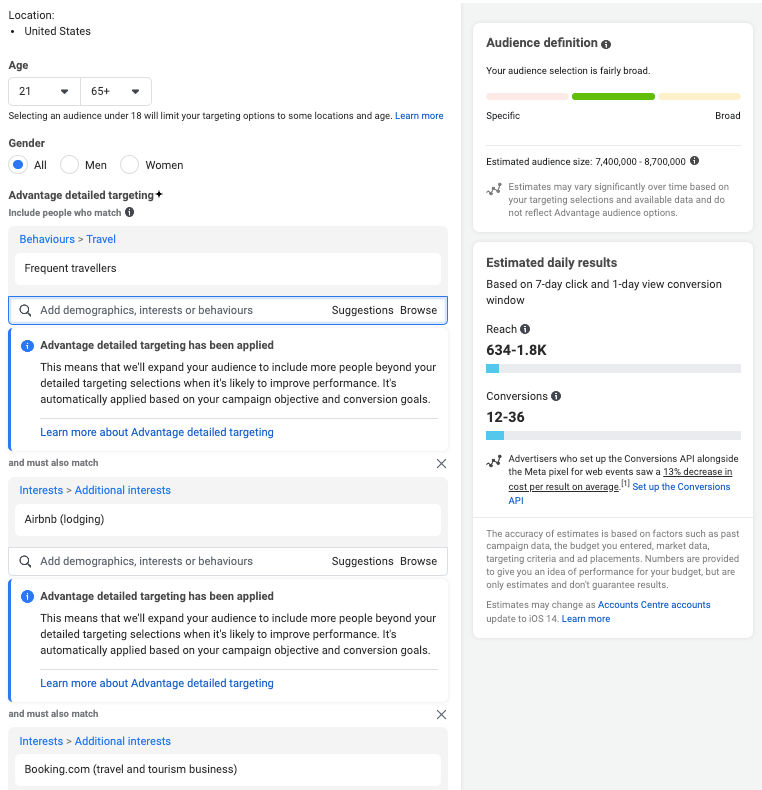Choose the Women gender option
This screenshot has height=790, width=762.
[x=130, y=165]
